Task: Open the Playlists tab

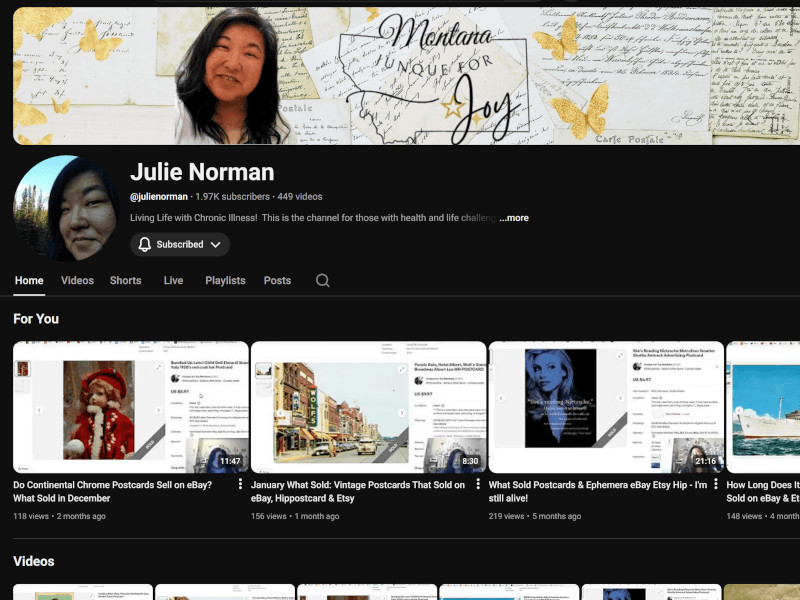Action: [225, 280]
